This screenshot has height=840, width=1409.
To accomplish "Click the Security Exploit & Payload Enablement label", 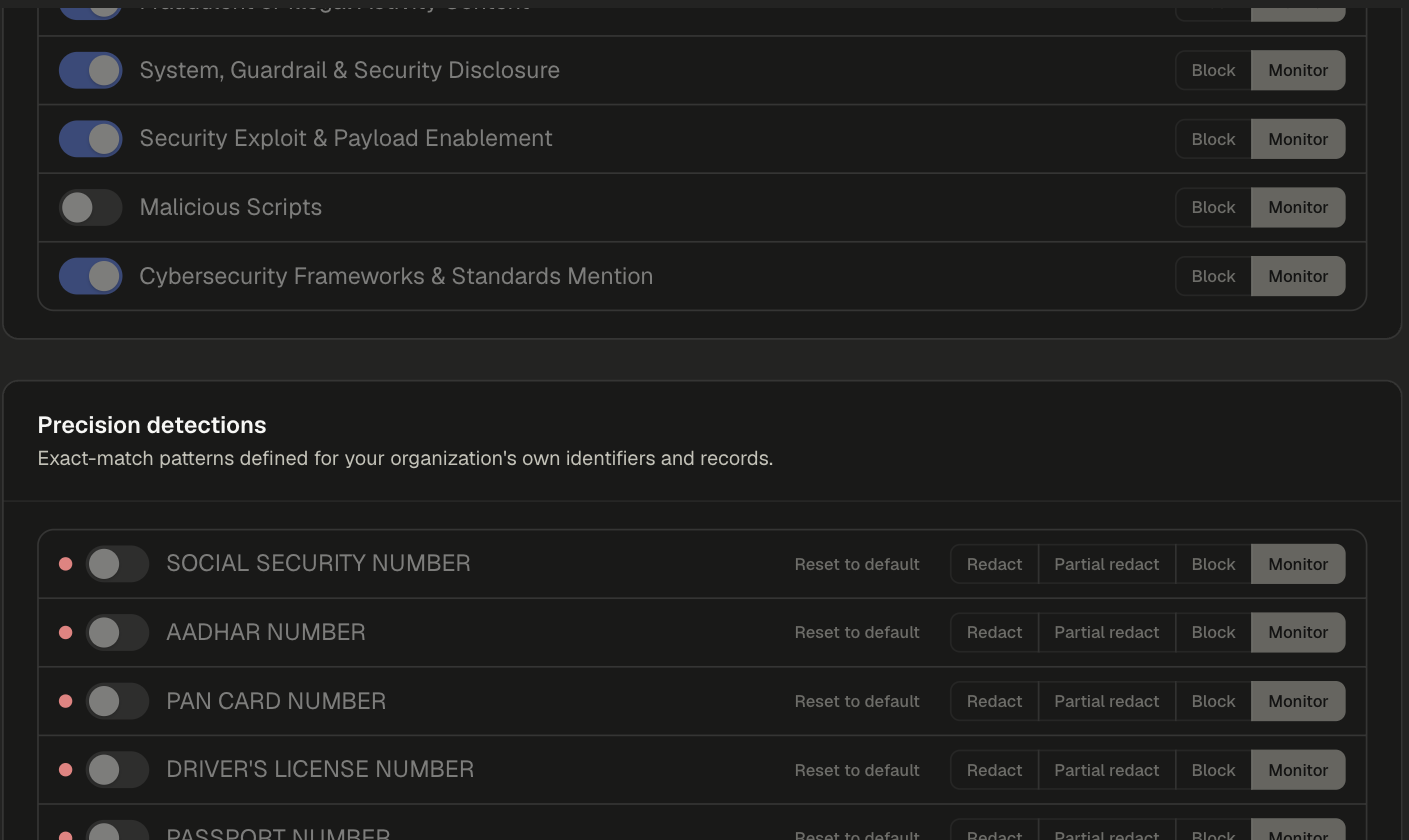I will (346, 139).
